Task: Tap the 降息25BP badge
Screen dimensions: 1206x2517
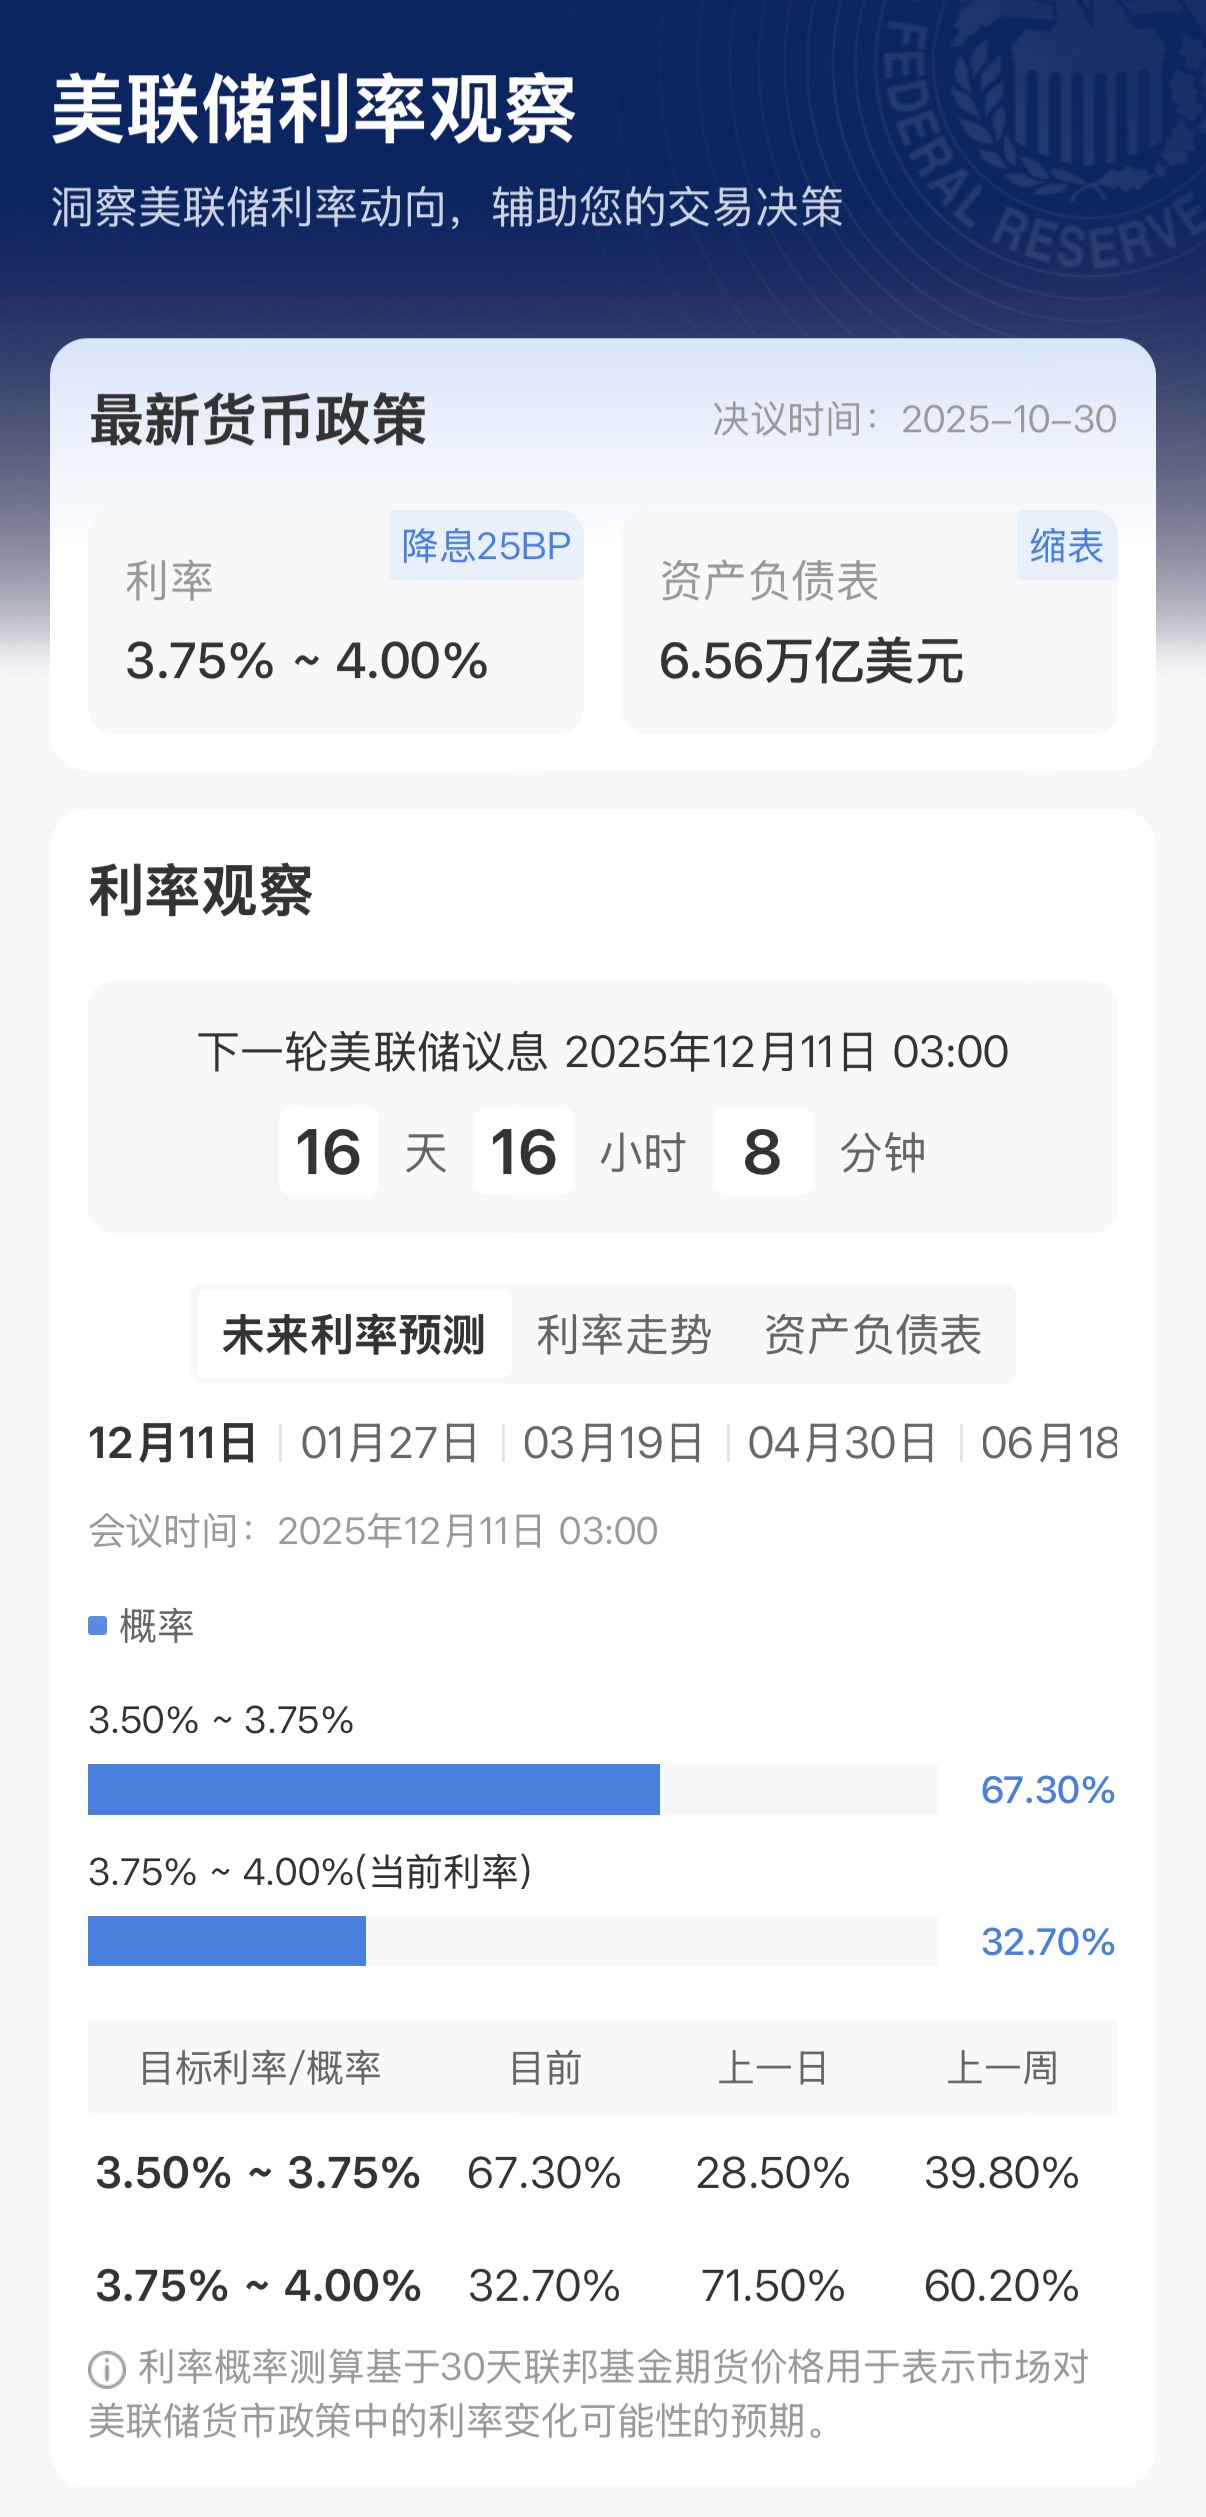Action: 486,546
